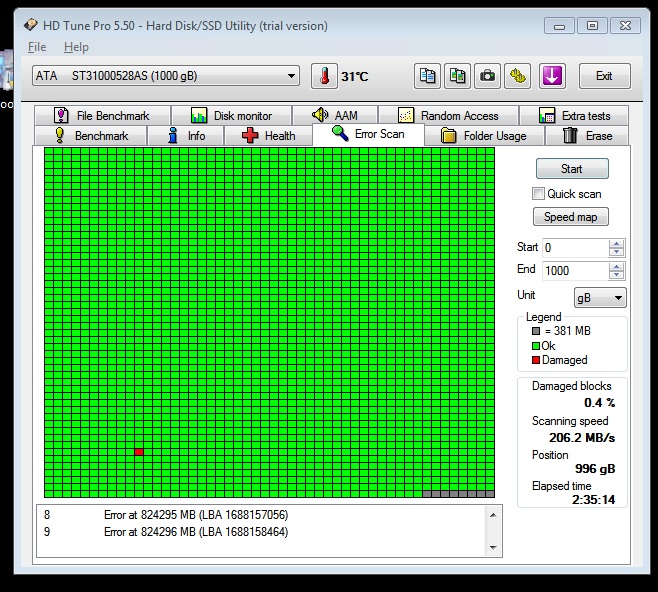This screenshot has width=658, height=592.
Task: Click the error log scroll down arrow
Action: 493,548
